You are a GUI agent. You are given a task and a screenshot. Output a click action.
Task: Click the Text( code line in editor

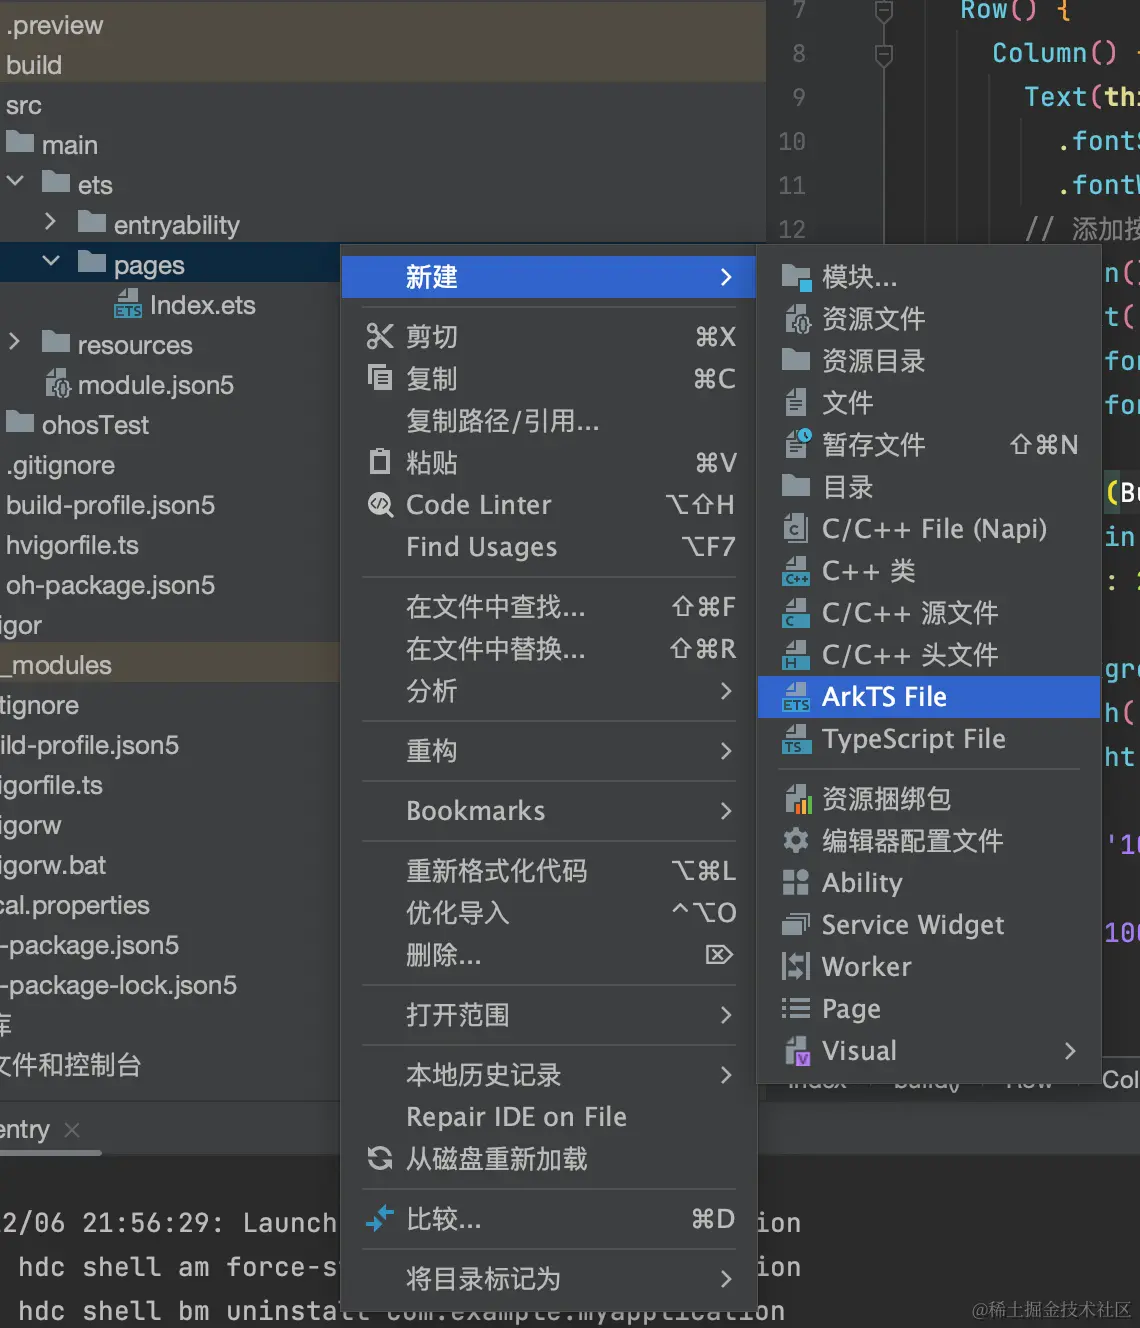pos(1080,97)
